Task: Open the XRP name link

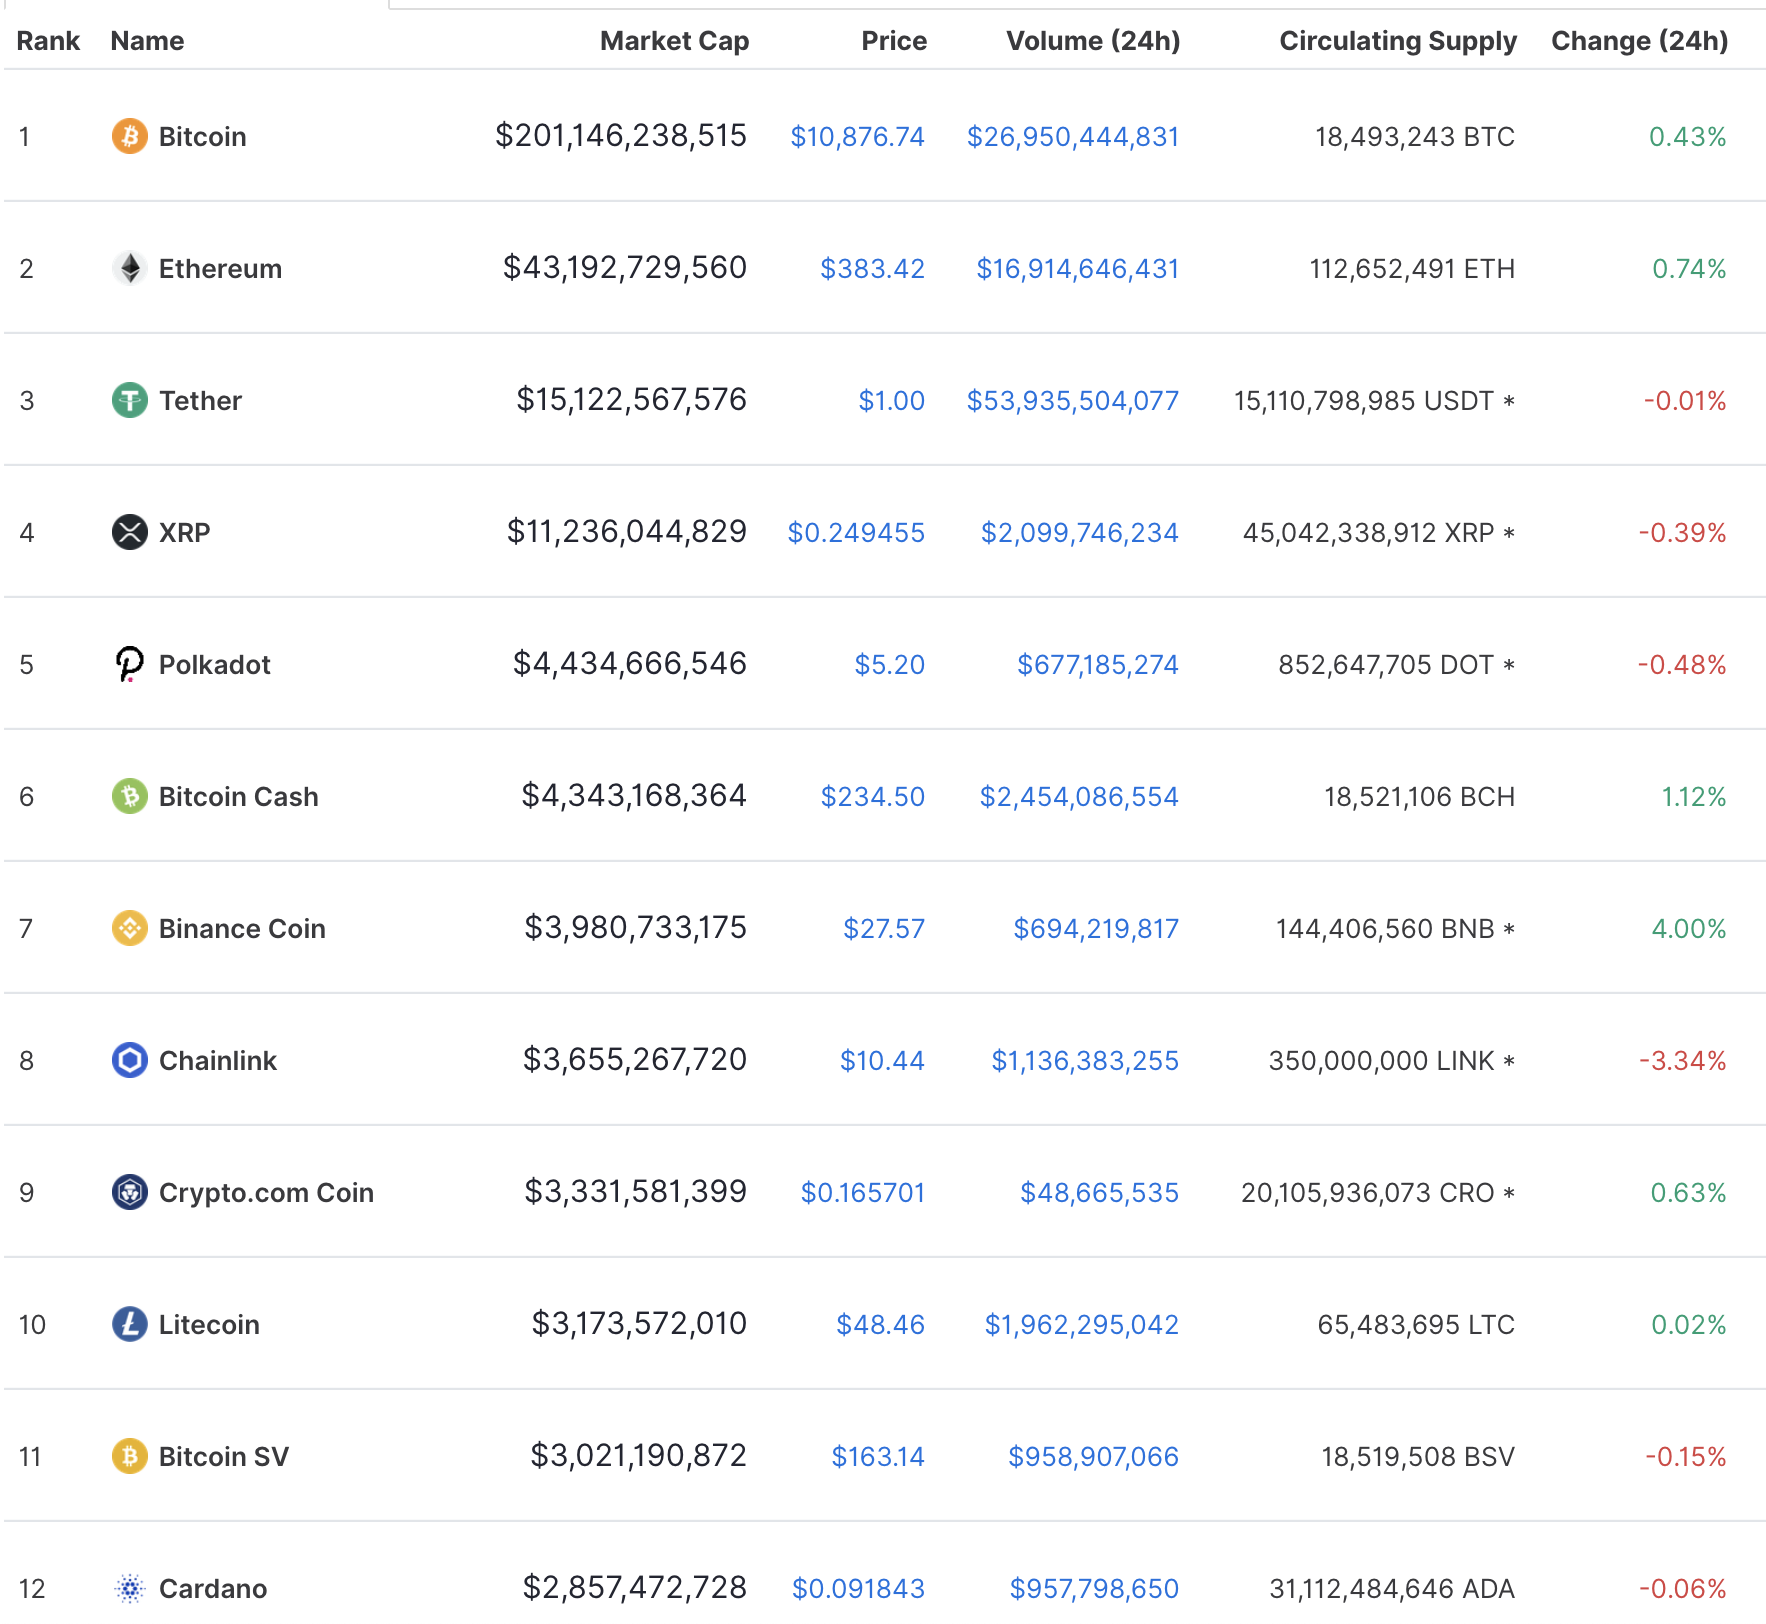Action: [184, 533]
